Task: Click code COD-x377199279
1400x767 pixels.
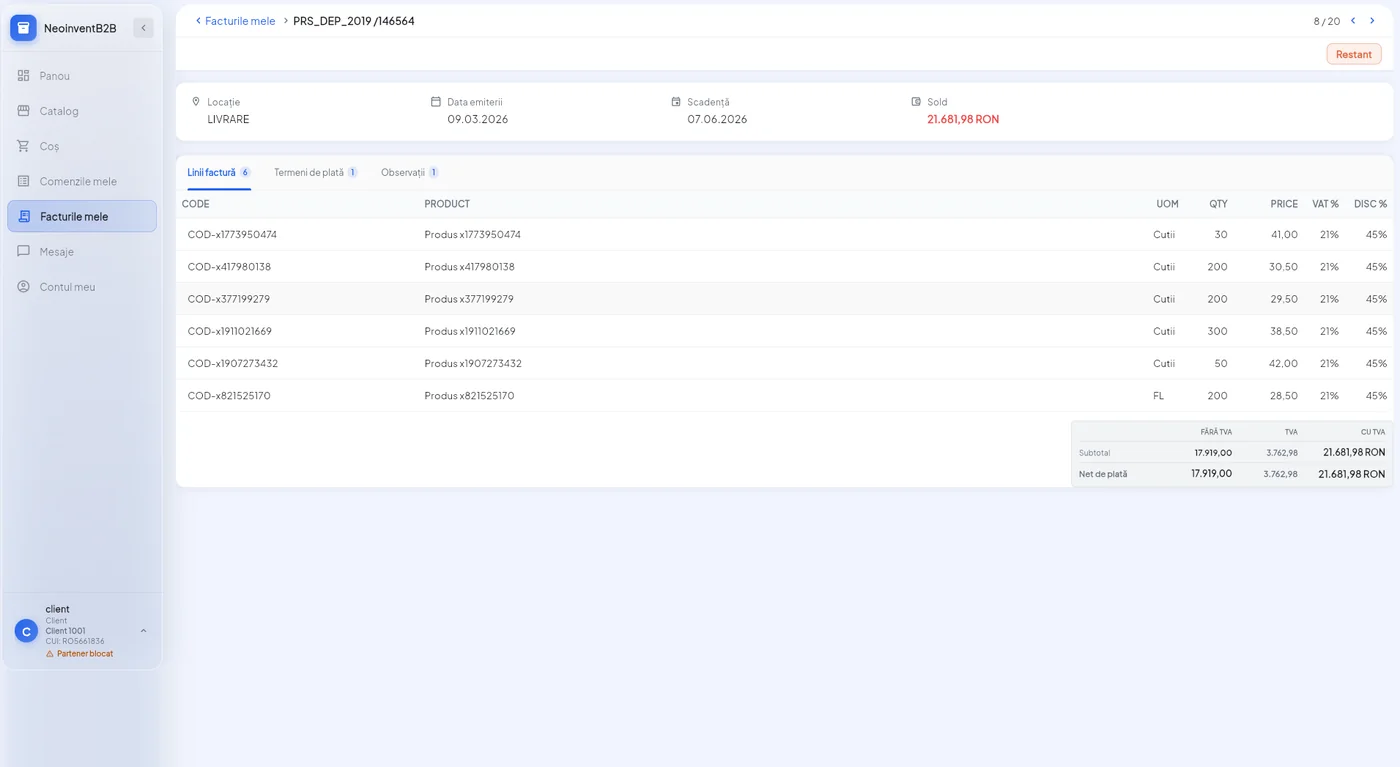Action: pyautogui.click(x=229, y=299)
